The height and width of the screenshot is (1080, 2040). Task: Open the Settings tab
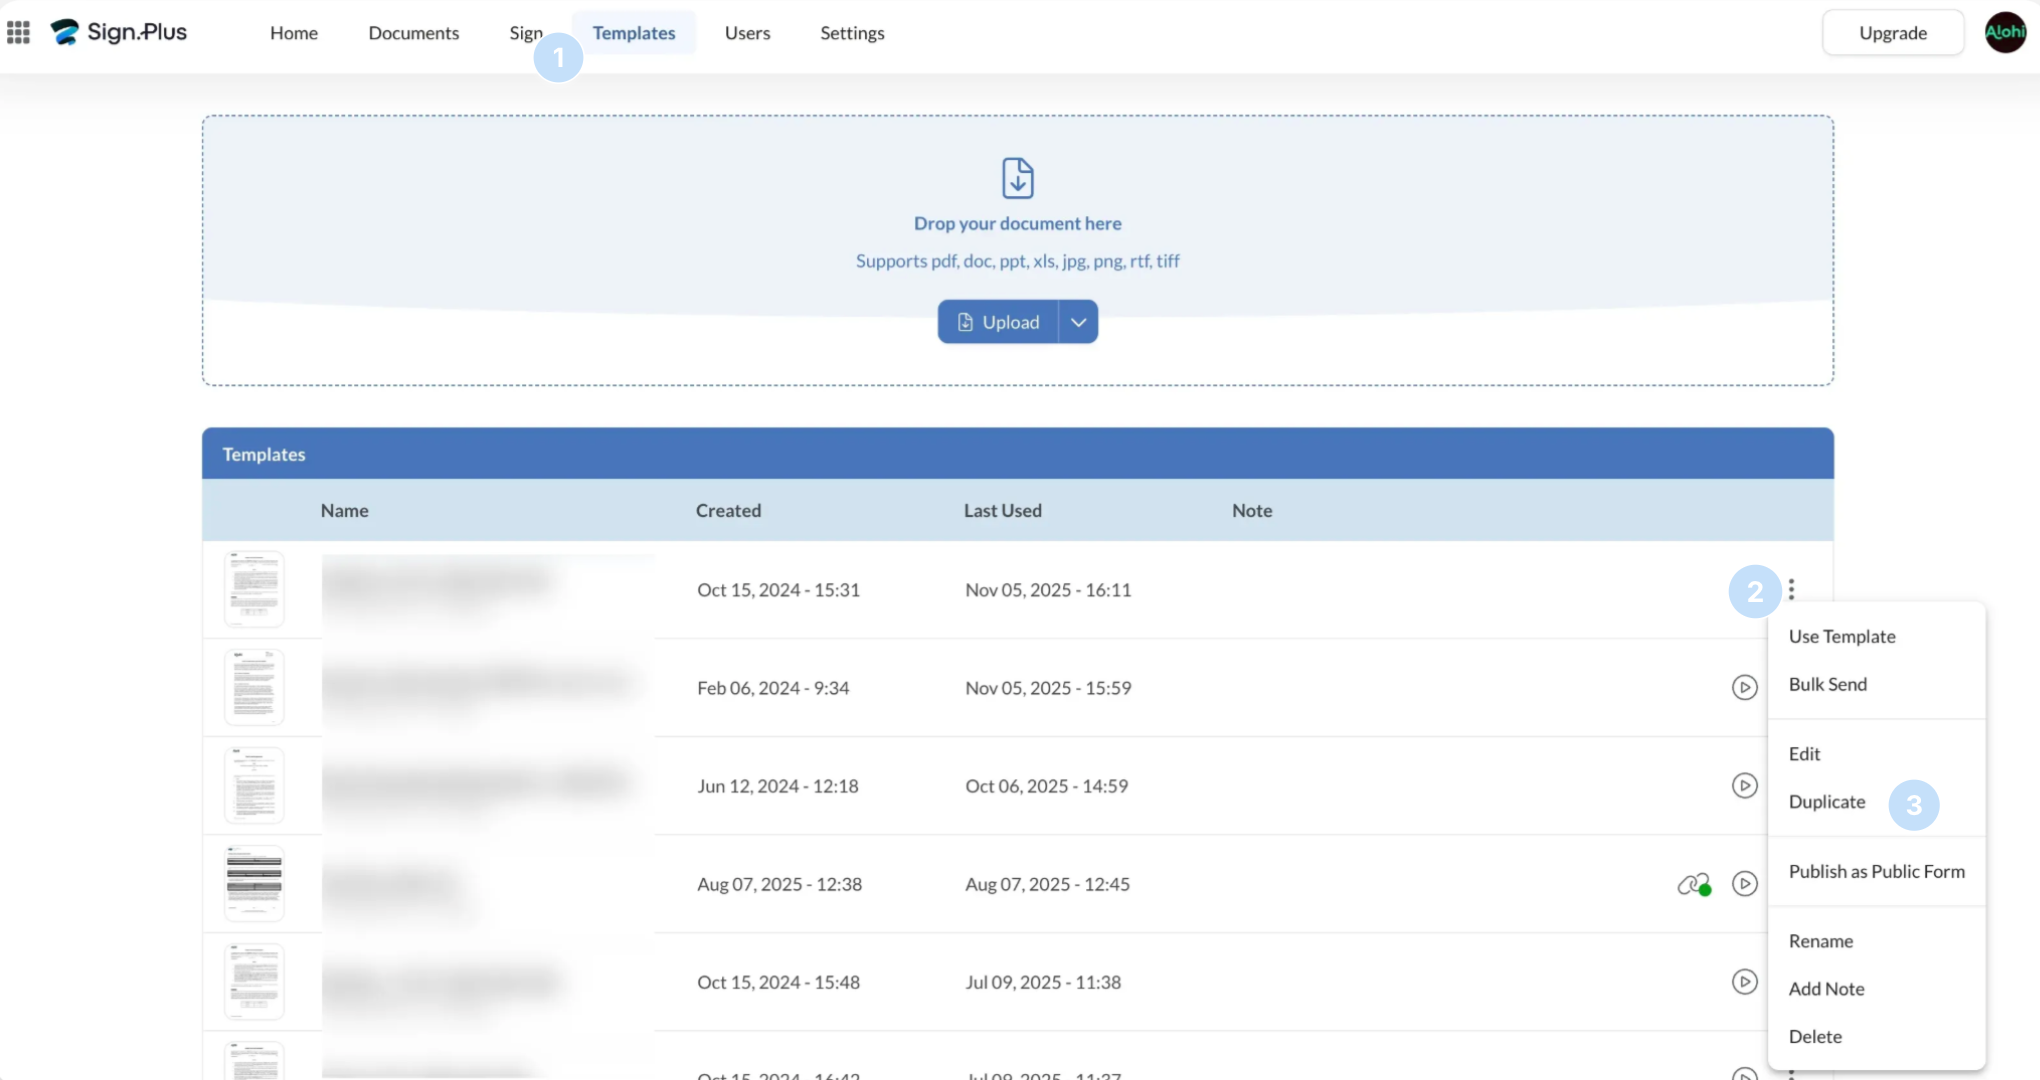coord(852,33)
